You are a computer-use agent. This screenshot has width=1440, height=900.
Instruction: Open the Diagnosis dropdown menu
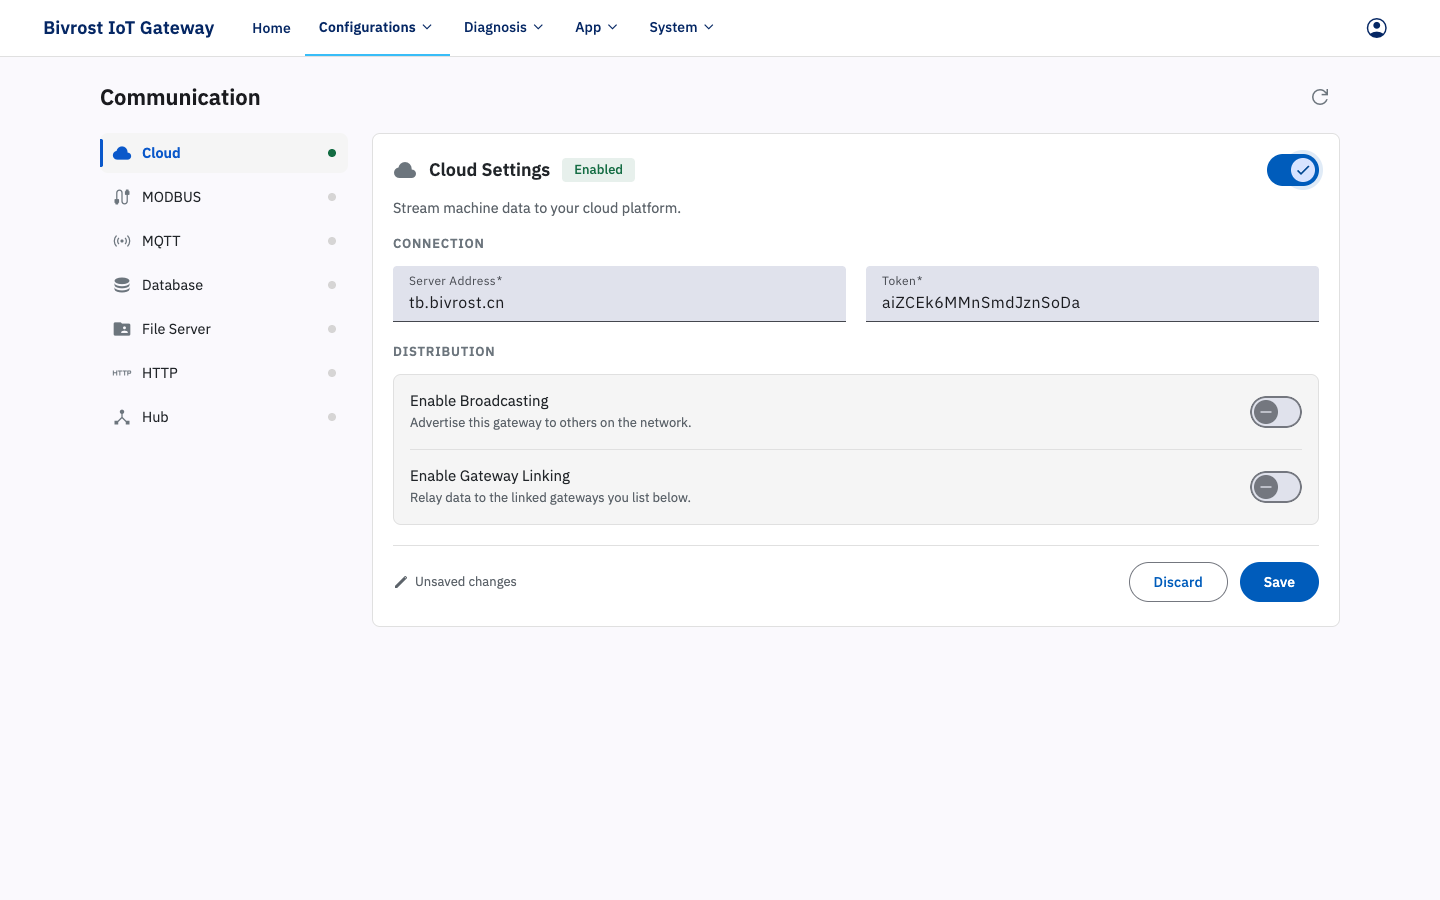coord(503,27)
